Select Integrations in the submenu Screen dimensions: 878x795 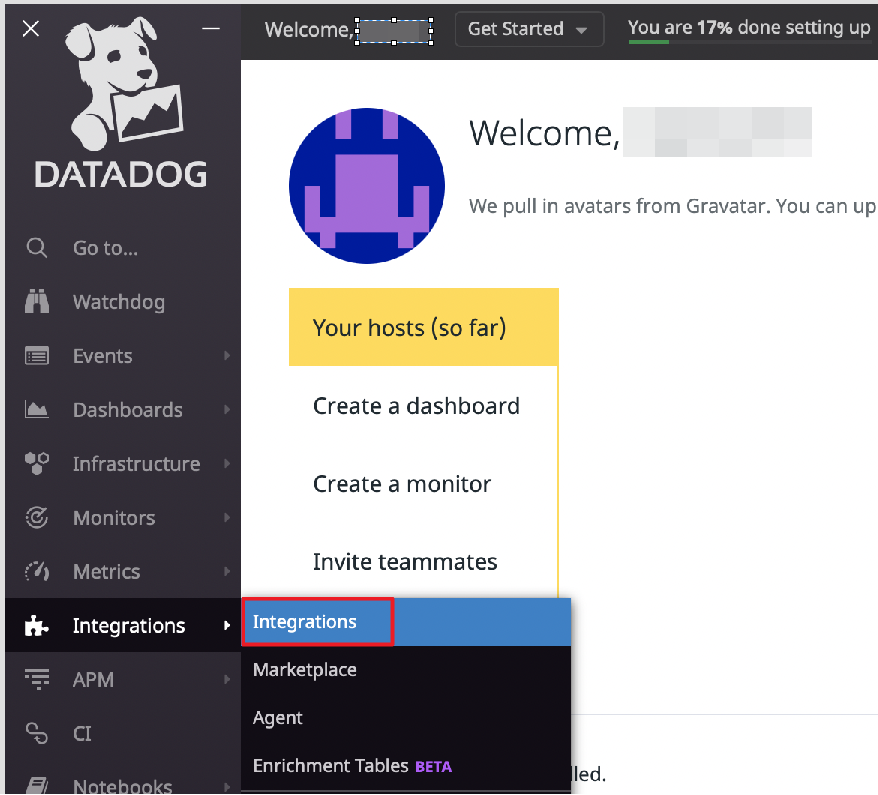click(x=305, y=622)
